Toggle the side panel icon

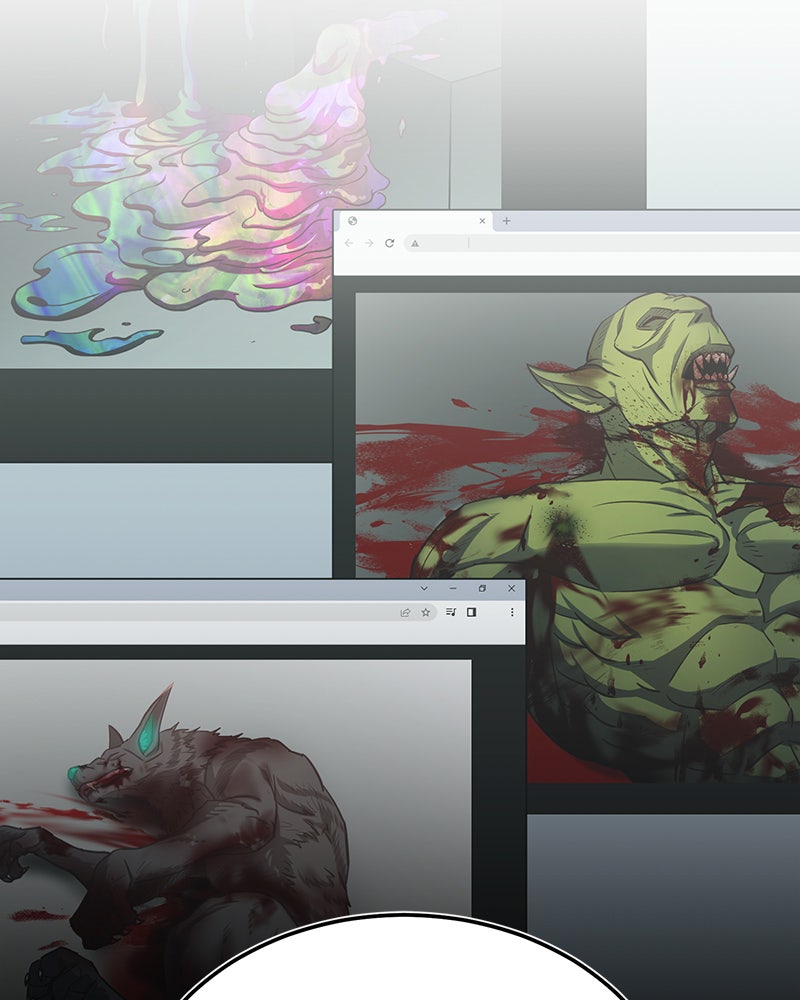pos(471,612)
